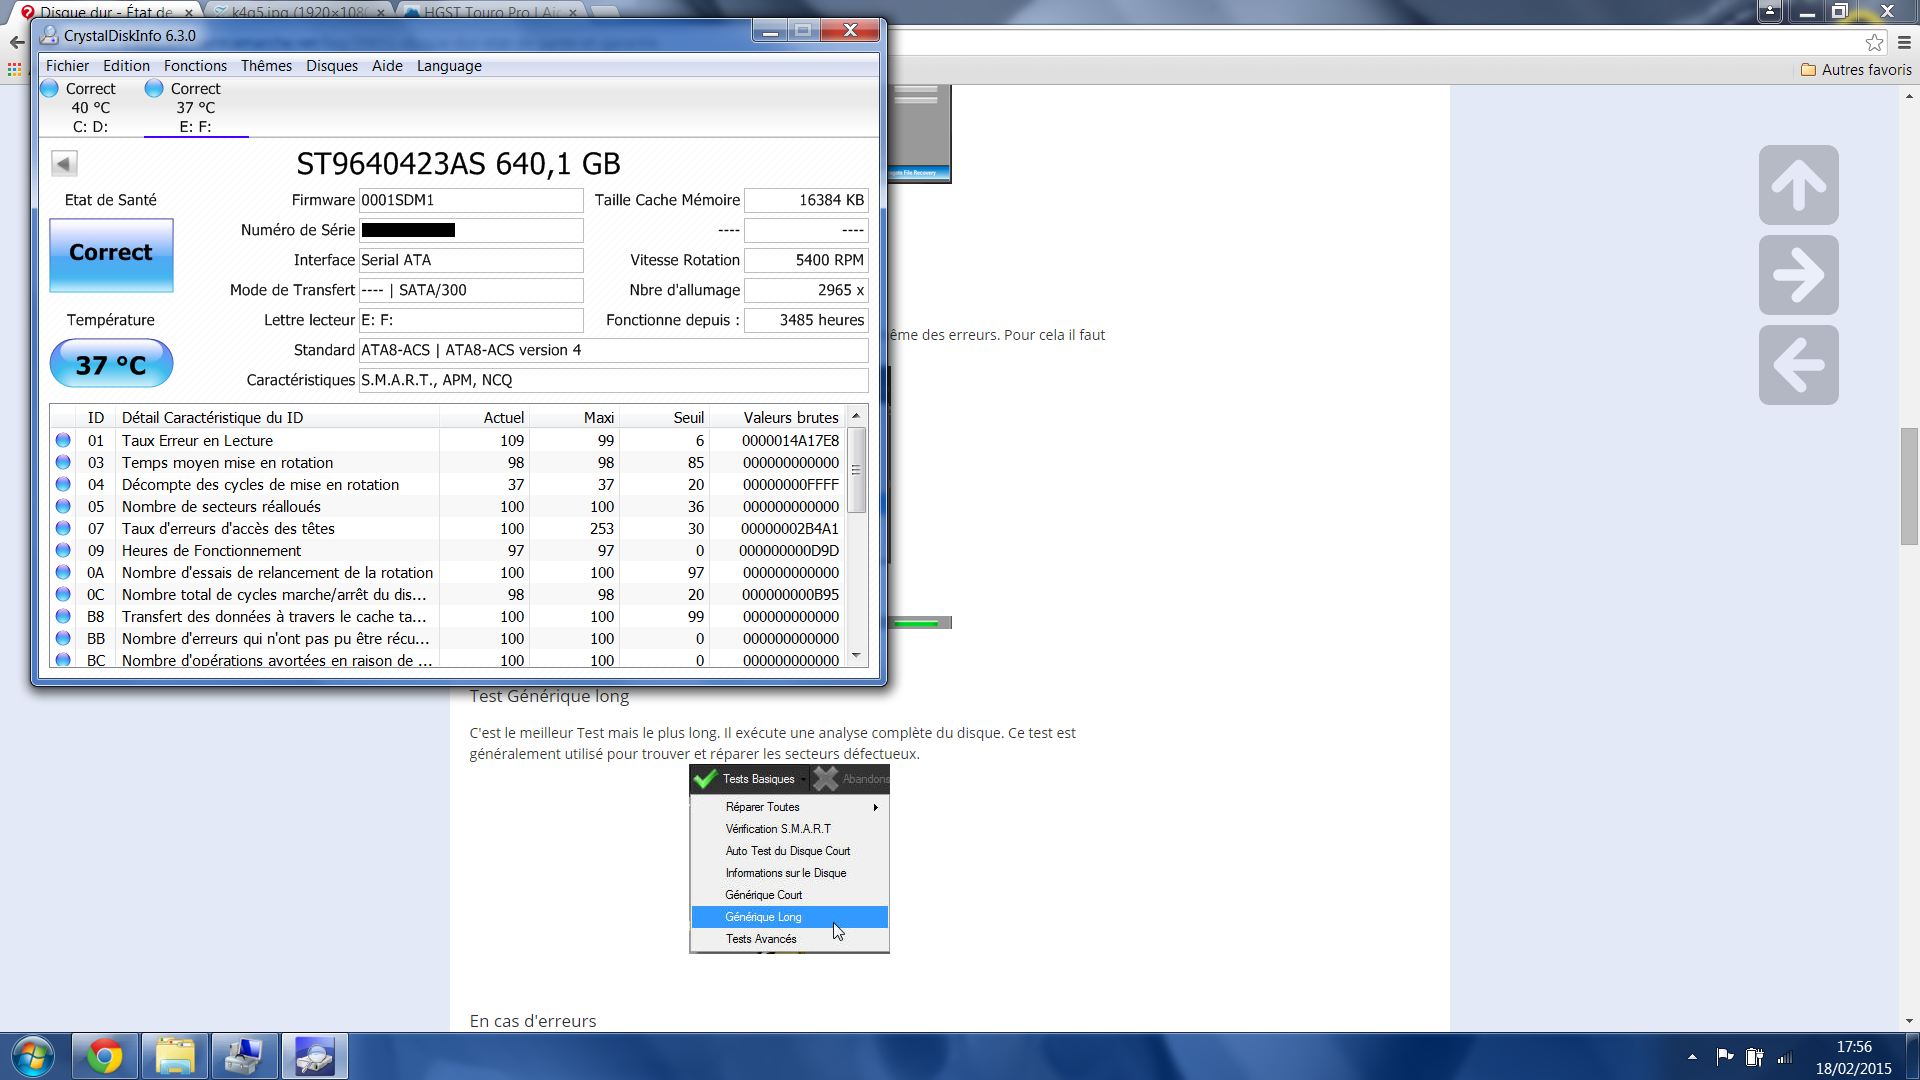This screenshot has height=1080, width=1920.
Task: Click the 37 °C temperature button
Action: point(111,364)
